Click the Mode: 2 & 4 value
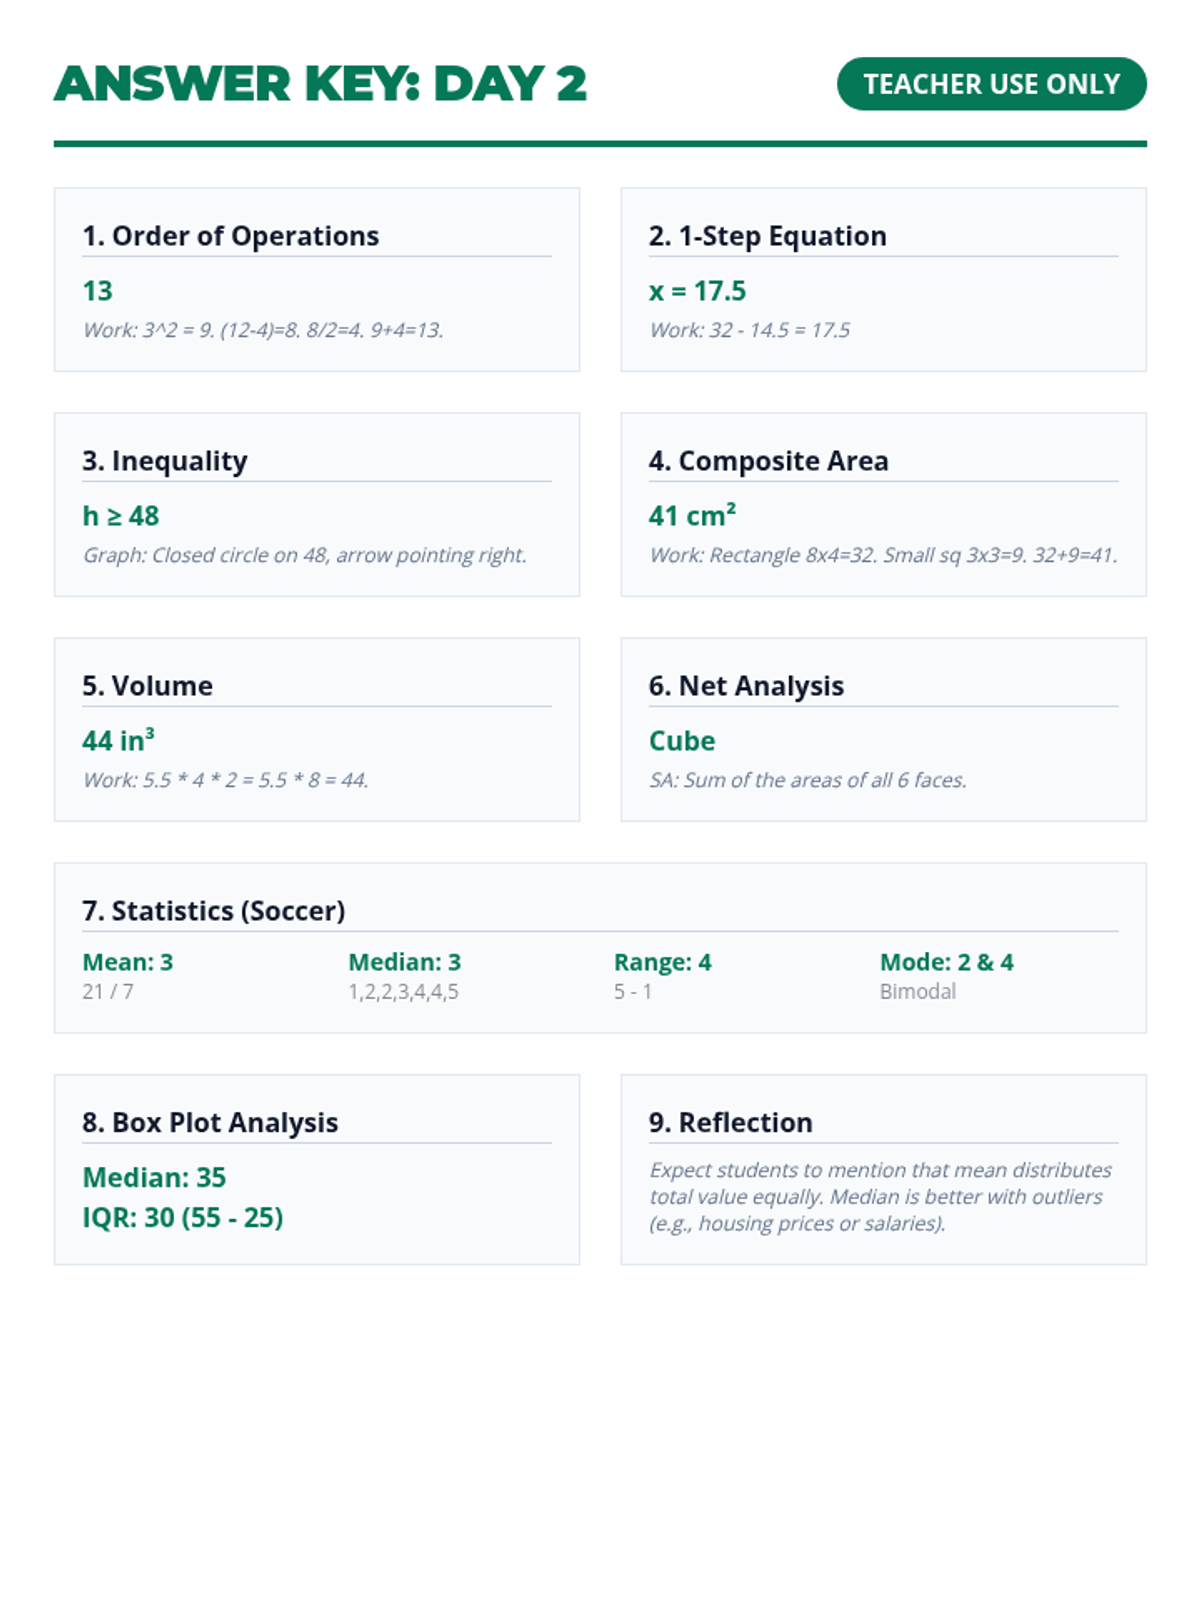This screenshot has height=1600, width=1200. tap(946, 962)
